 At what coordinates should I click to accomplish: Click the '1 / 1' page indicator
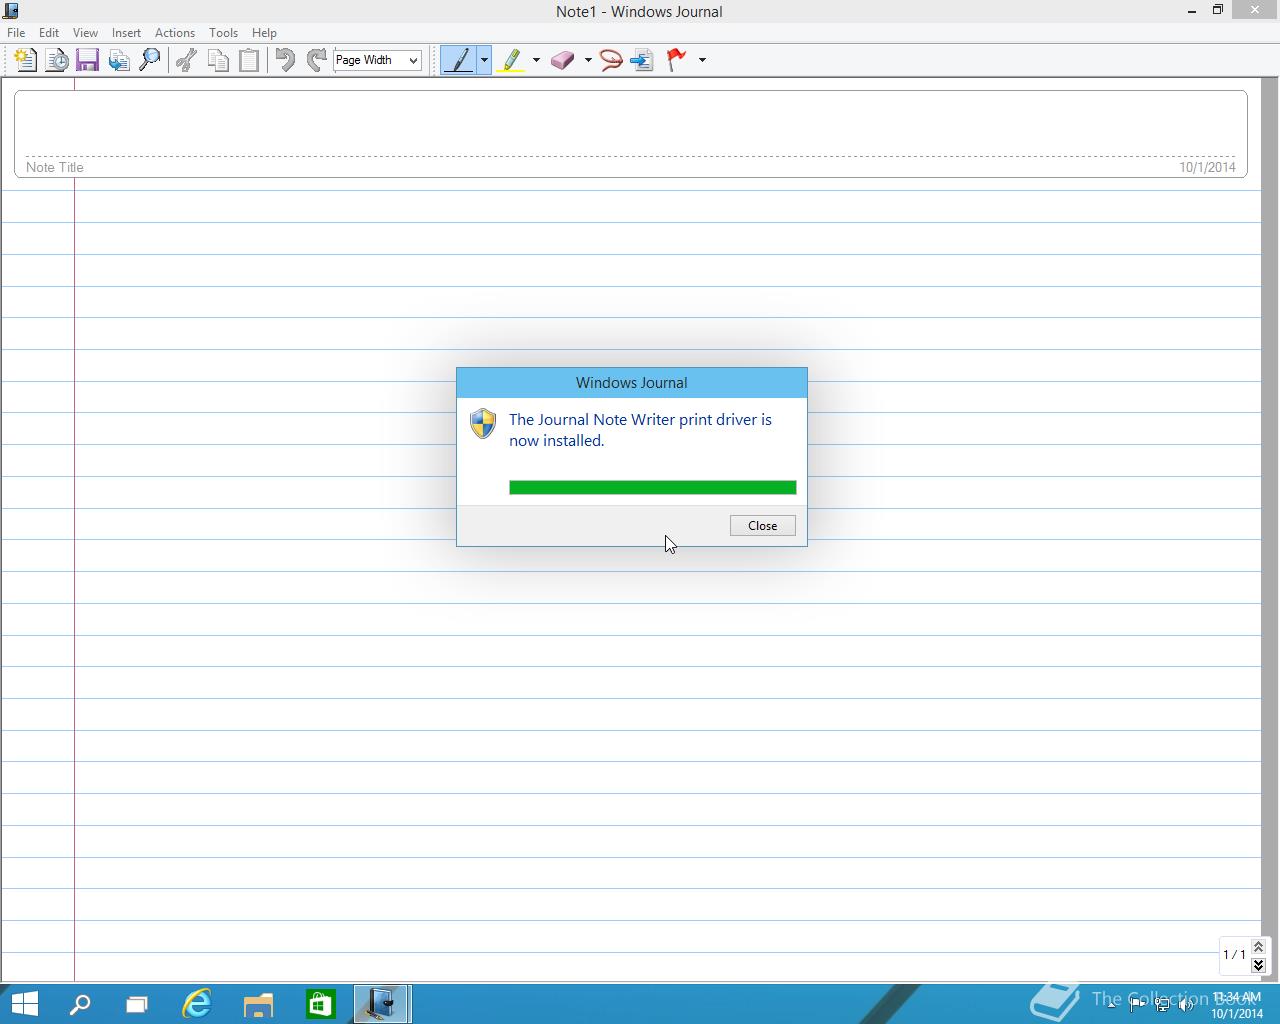pos(1234,955)
